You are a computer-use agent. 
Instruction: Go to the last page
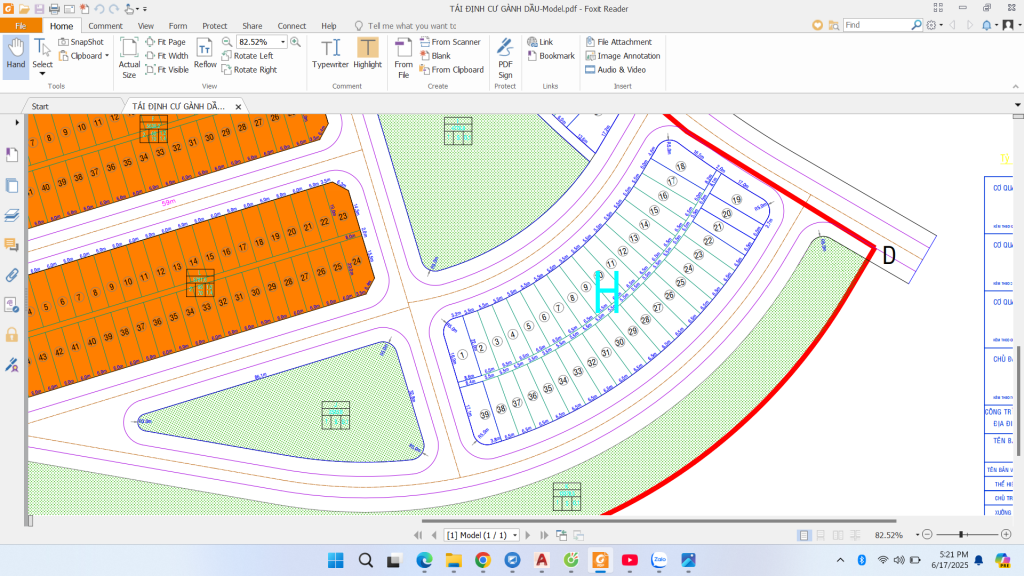click(544, 535)
